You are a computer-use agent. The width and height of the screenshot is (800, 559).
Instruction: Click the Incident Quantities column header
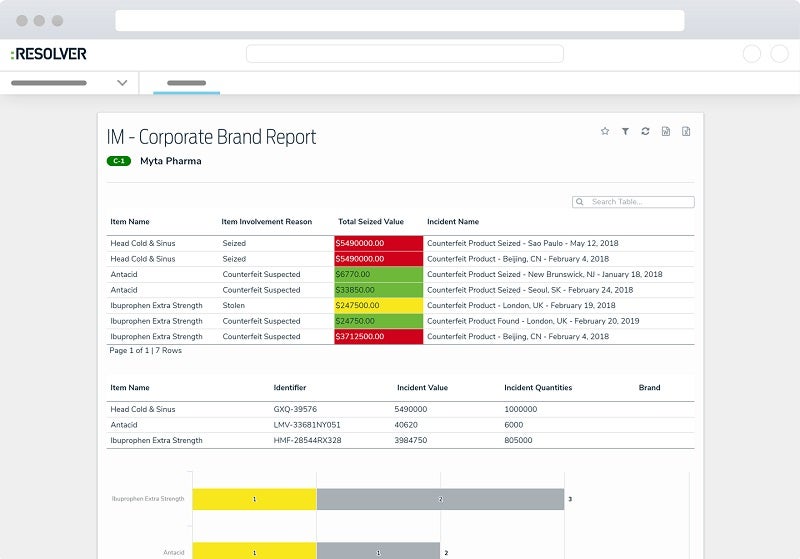[x=538, y=388]
